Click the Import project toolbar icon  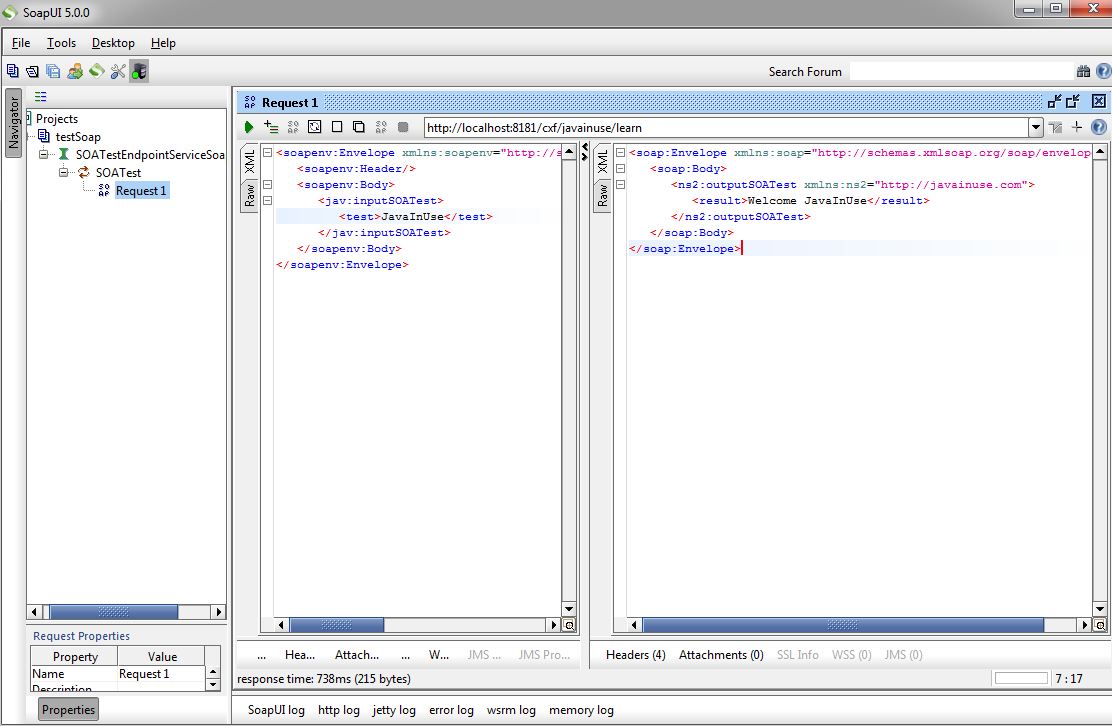pos(33,71)
